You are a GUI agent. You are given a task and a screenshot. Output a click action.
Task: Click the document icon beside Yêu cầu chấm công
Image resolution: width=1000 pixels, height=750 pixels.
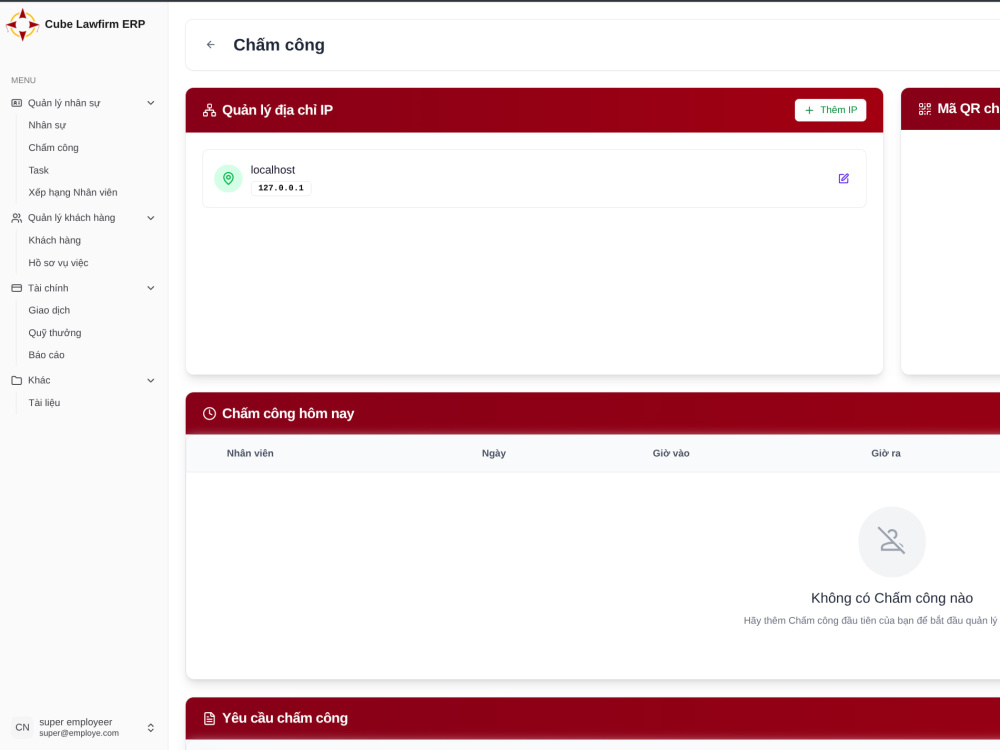pyautogui.click(x=209, y=718)
